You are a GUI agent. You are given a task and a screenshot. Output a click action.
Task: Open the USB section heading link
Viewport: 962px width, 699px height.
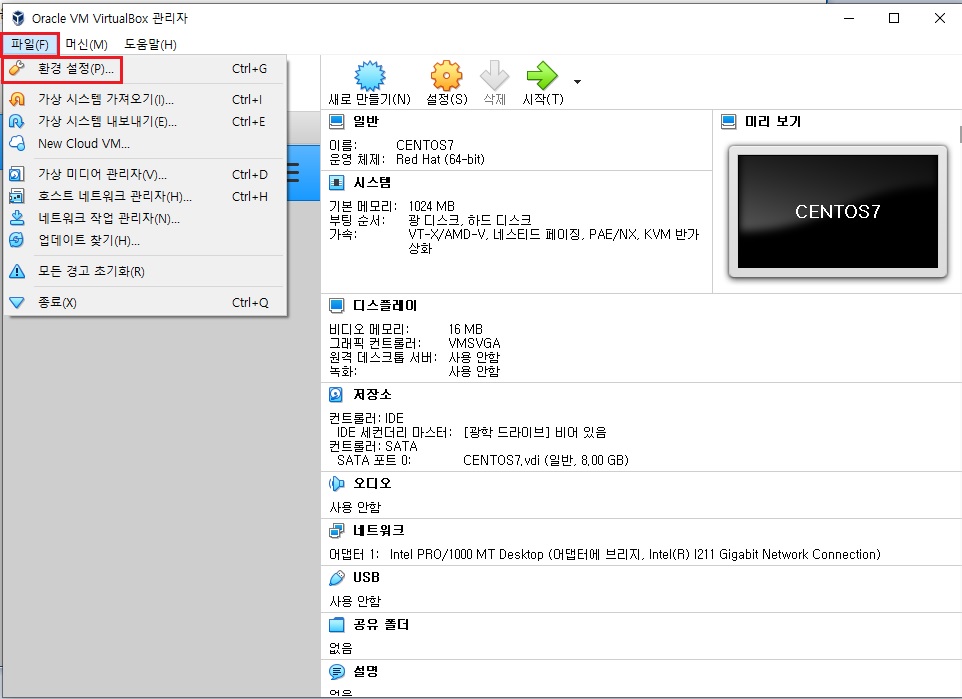pos(366,577)
